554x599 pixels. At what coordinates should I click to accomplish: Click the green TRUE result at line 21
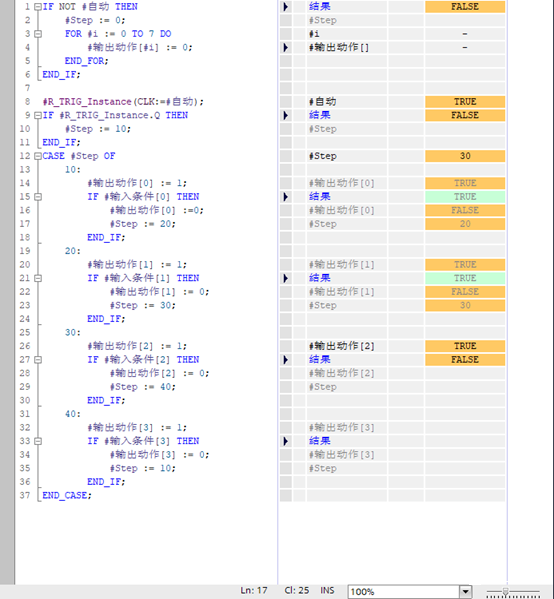coord(465,278)
